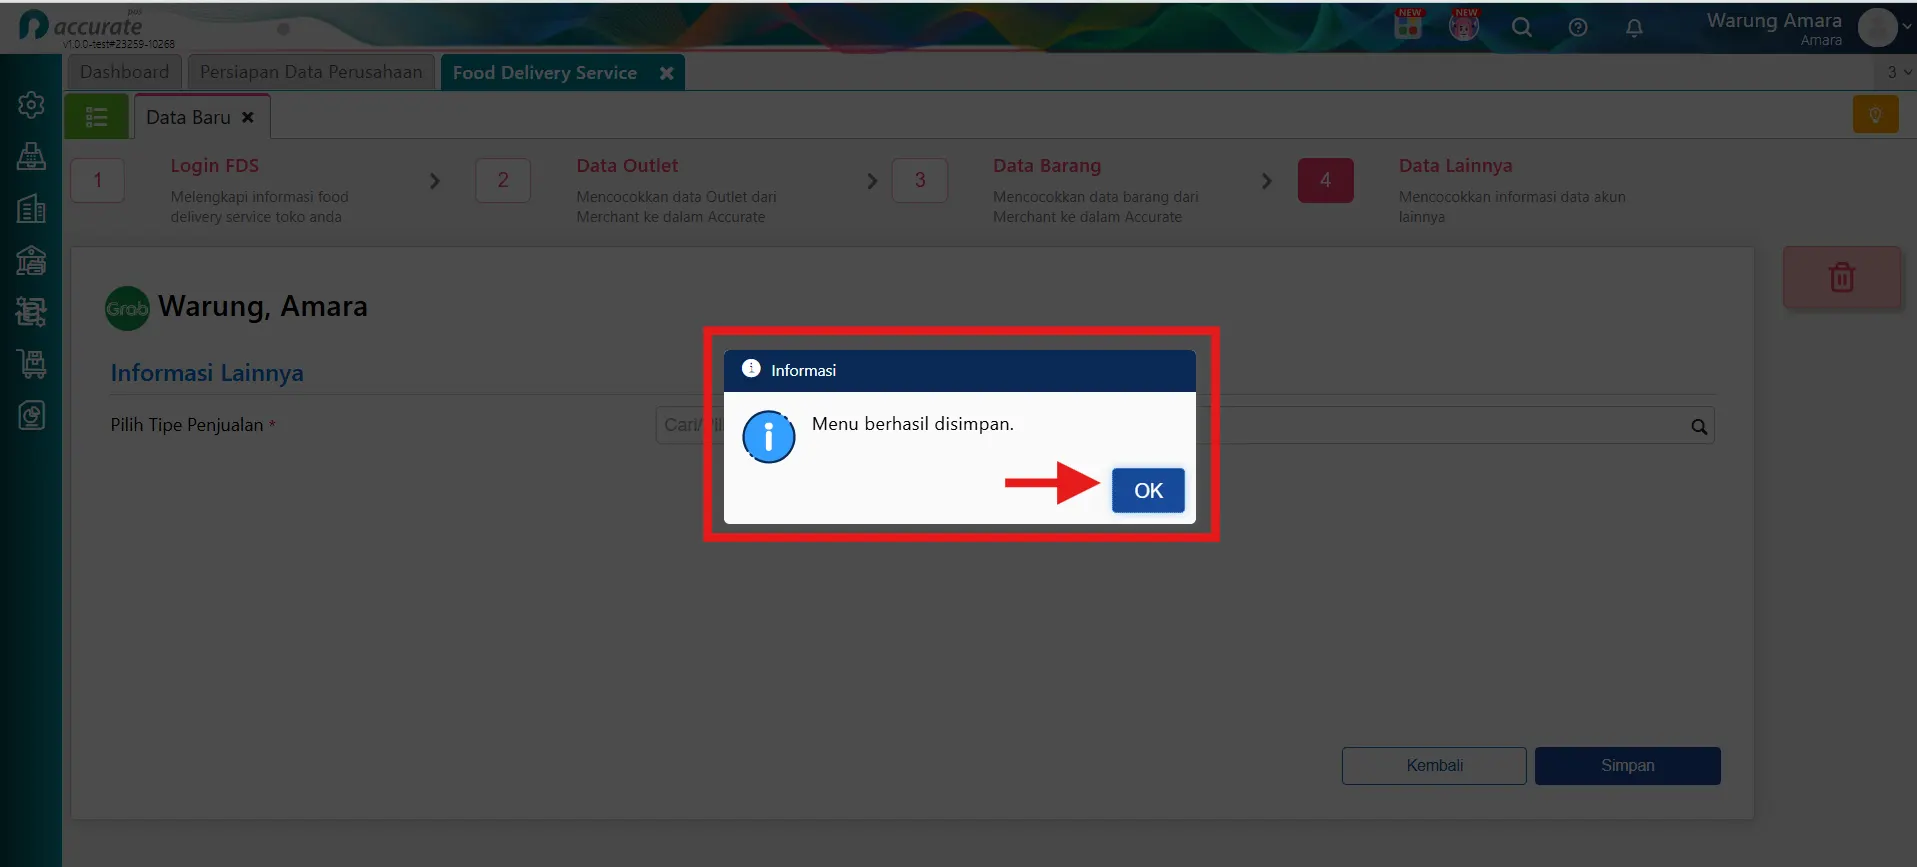
Task: Click the Simpan button
Action: pos(1627,766)
